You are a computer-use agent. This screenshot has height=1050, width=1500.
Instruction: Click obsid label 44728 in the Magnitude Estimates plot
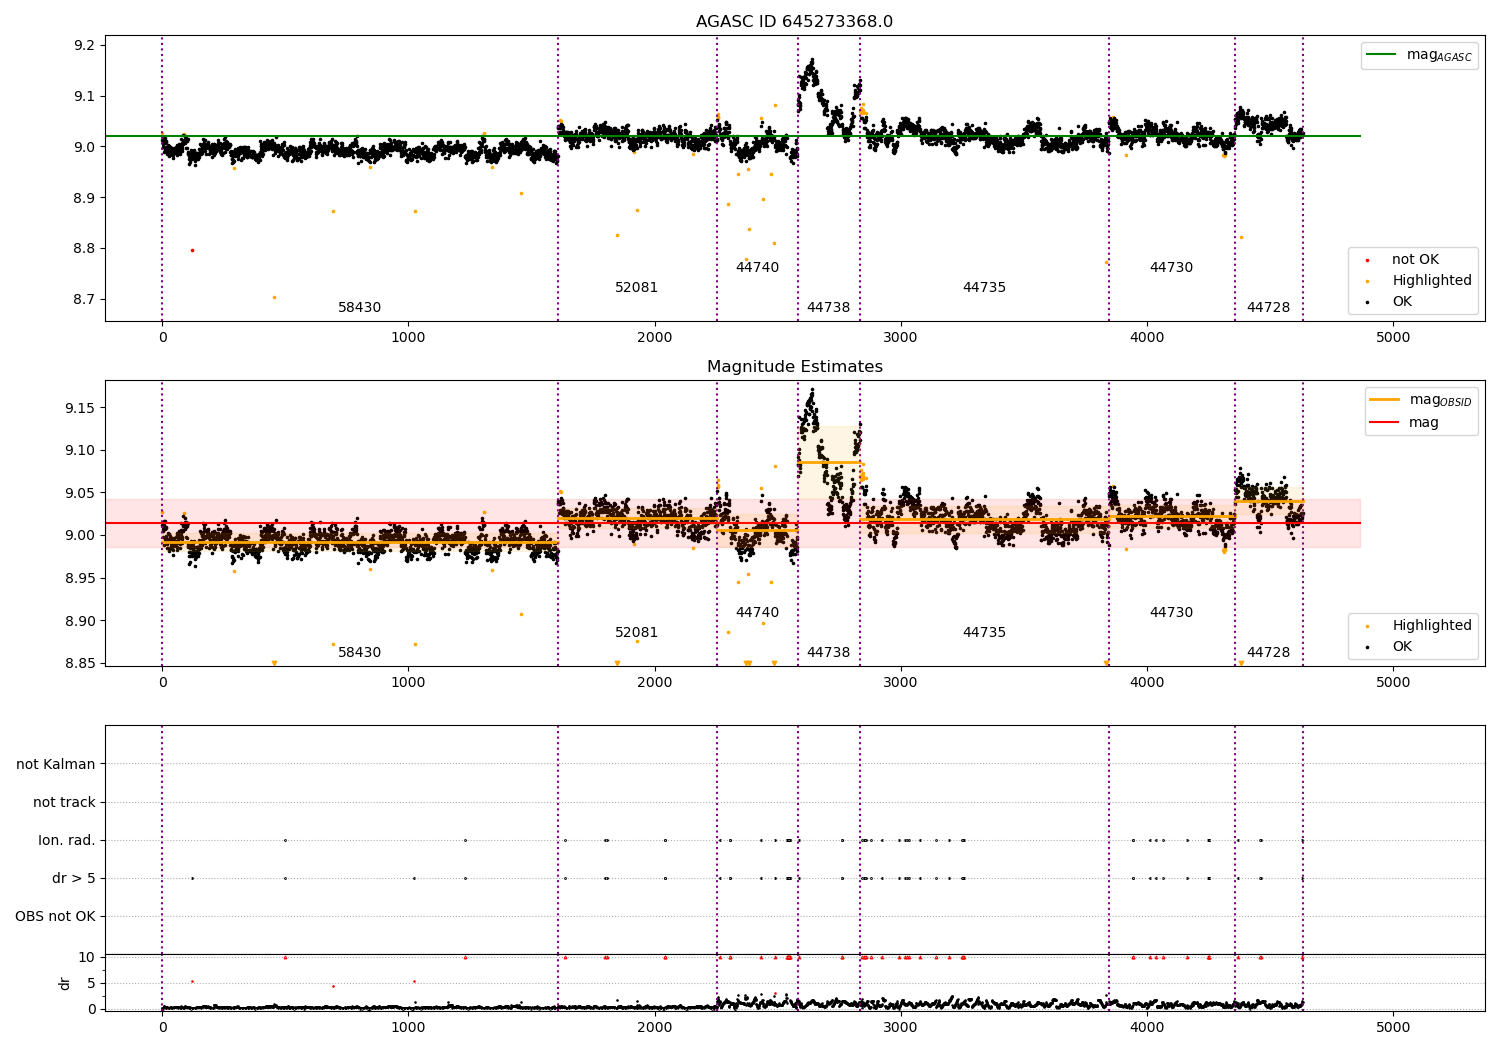tap(1268, 653)
